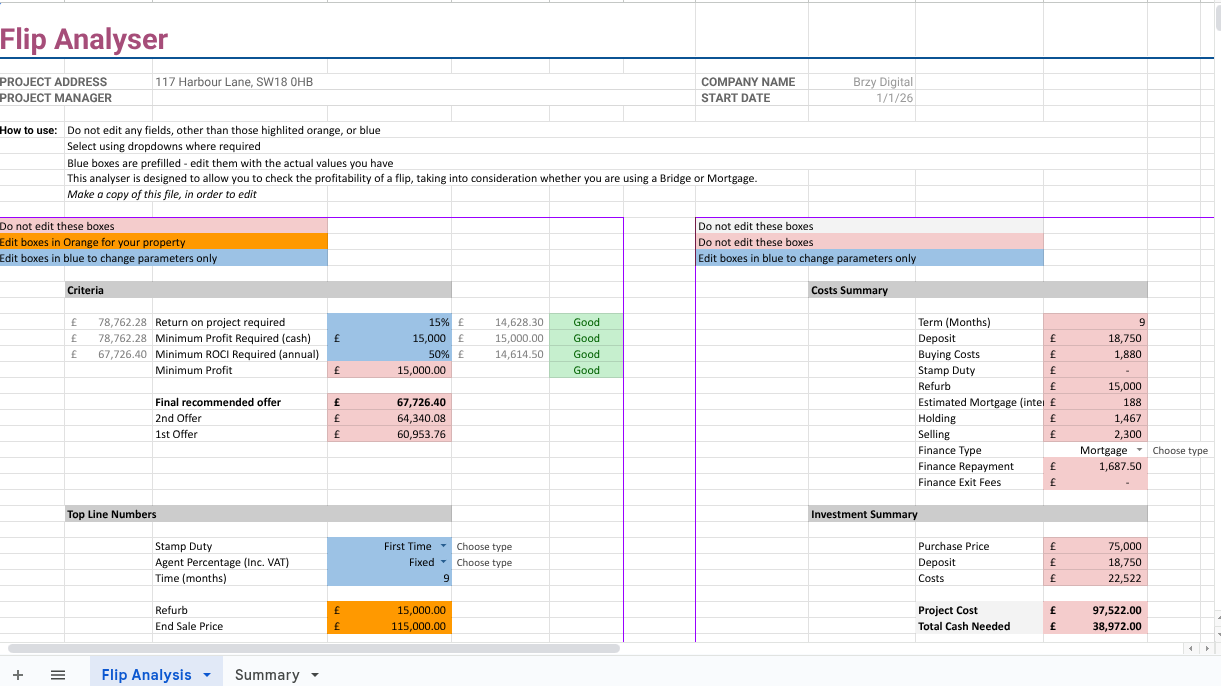Open Summary tab dropdown arrow
Image resolution: width=1221 pixels, height=686 pixels.
pyautogui.click(x=315, y=675)
